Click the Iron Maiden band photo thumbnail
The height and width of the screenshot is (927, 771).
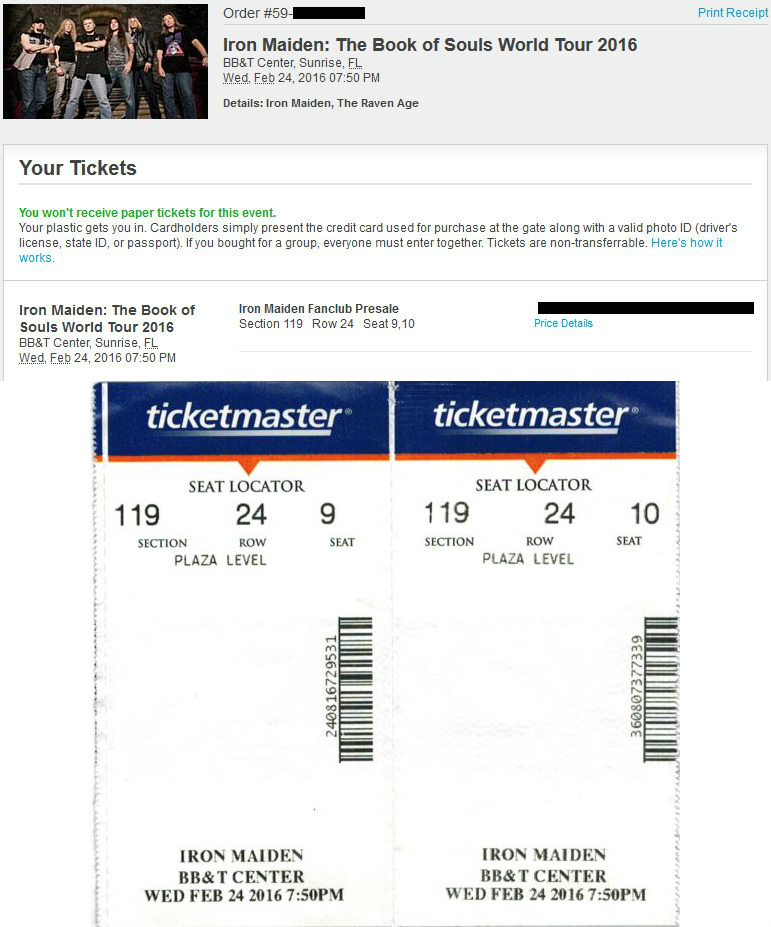coord(105,61)
